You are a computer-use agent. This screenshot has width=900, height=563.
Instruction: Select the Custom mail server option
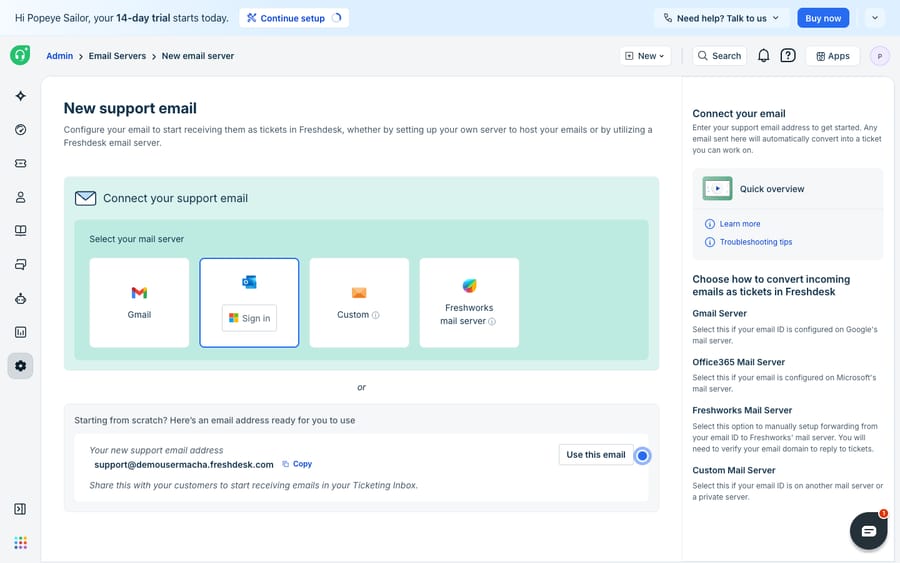[x=359, y=302]
